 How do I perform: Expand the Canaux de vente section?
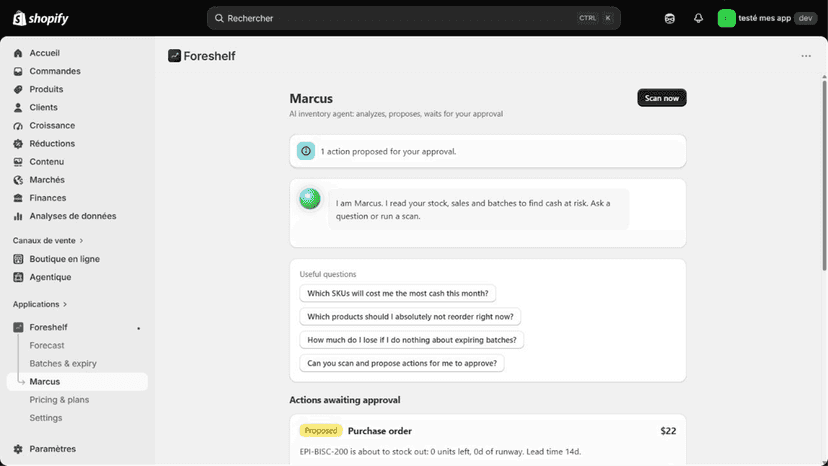point(48,240)
